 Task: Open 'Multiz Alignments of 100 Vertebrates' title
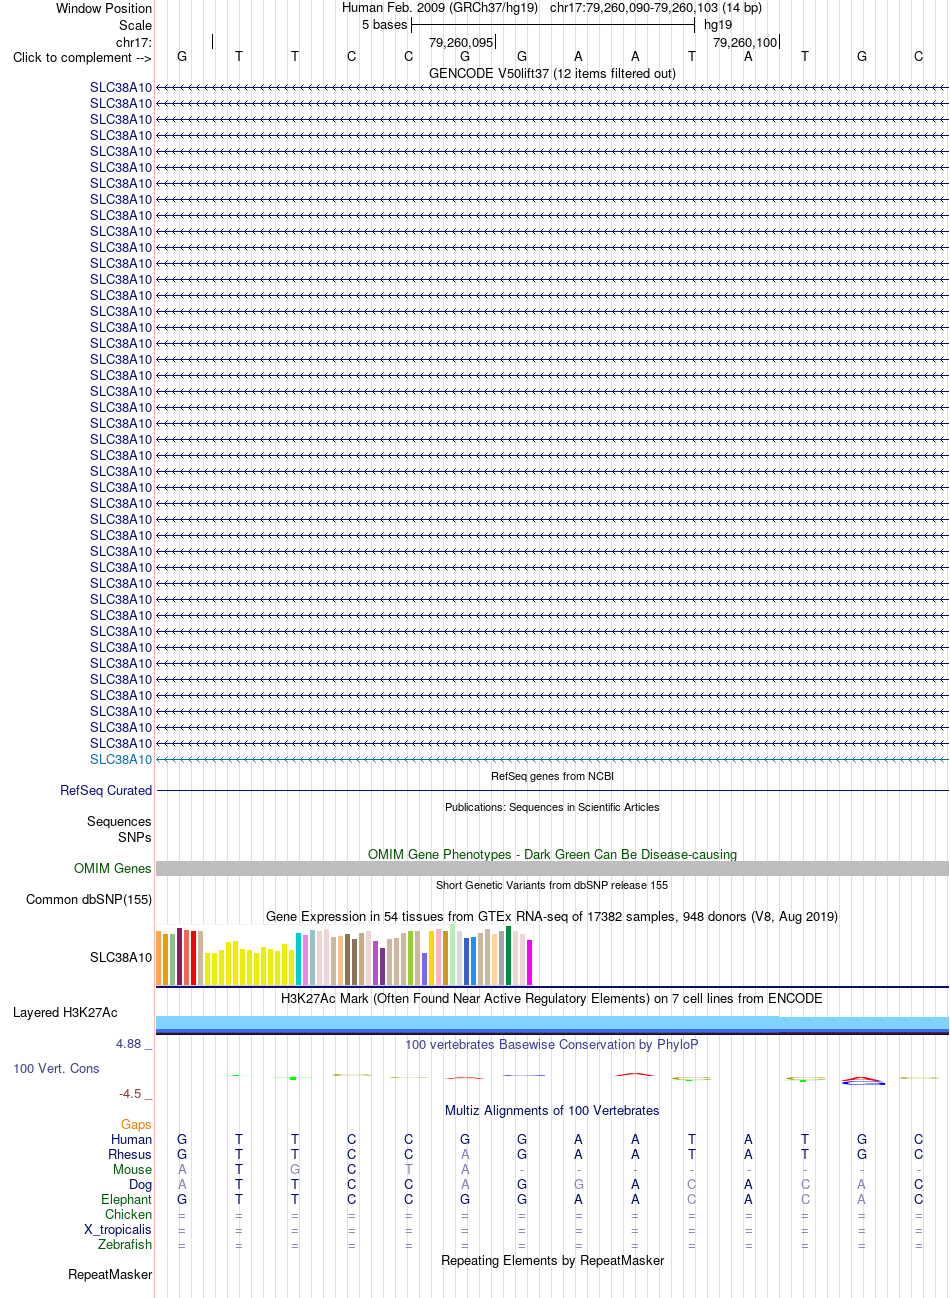[x=552, y=1110]
